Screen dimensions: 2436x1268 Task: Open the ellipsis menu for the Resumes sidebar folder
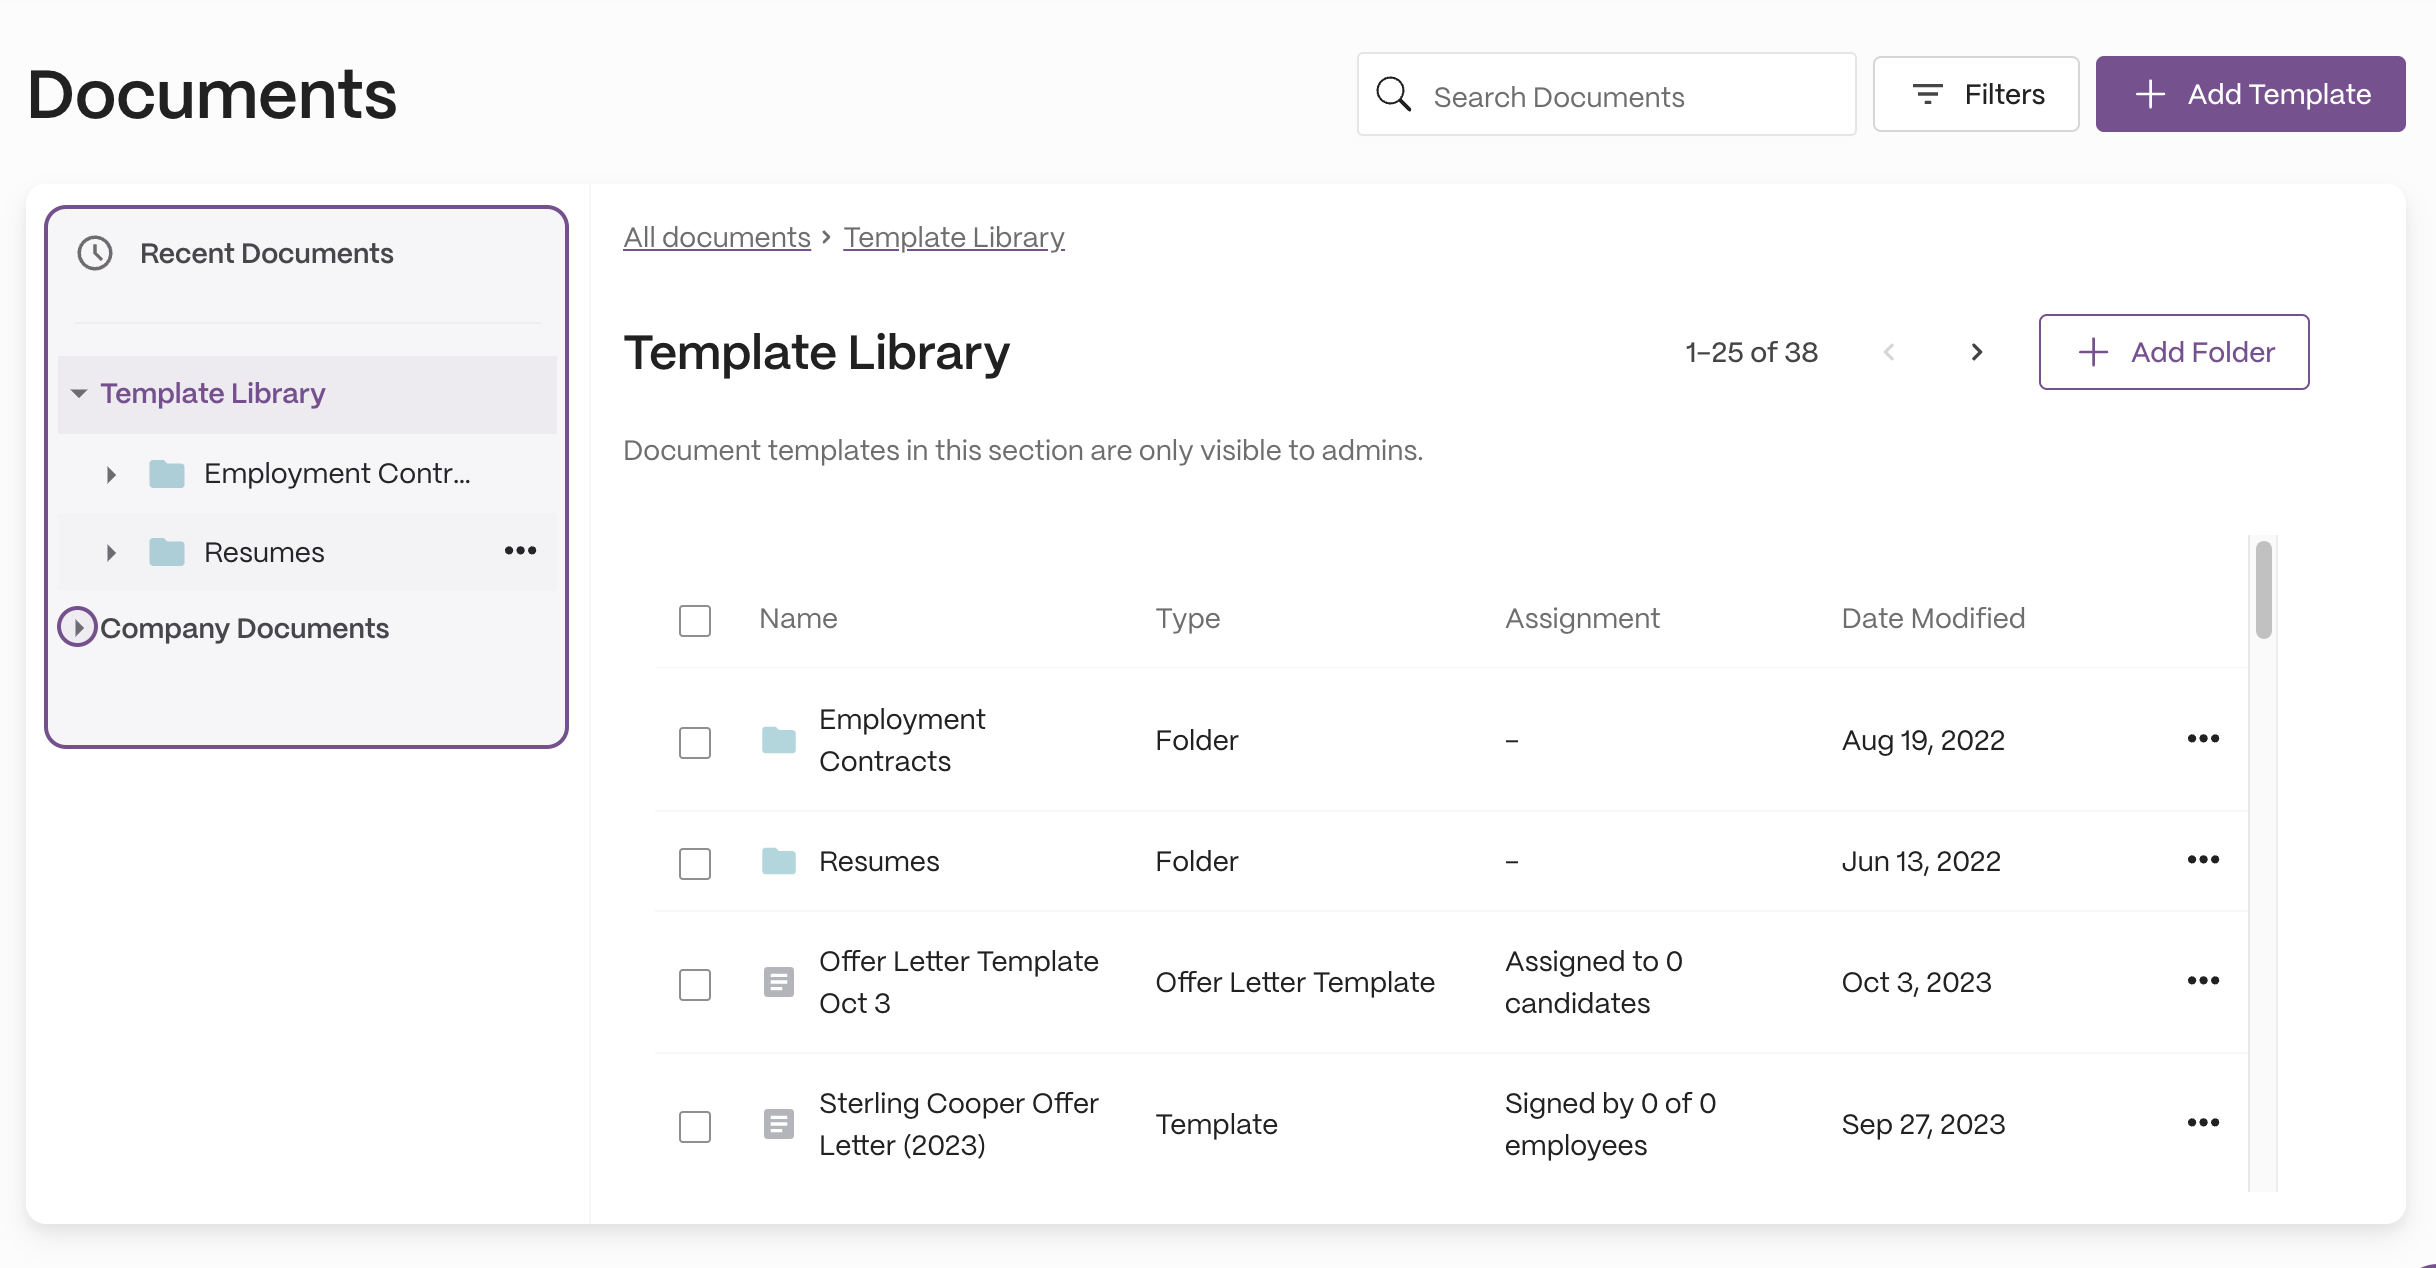click(520, 551)
